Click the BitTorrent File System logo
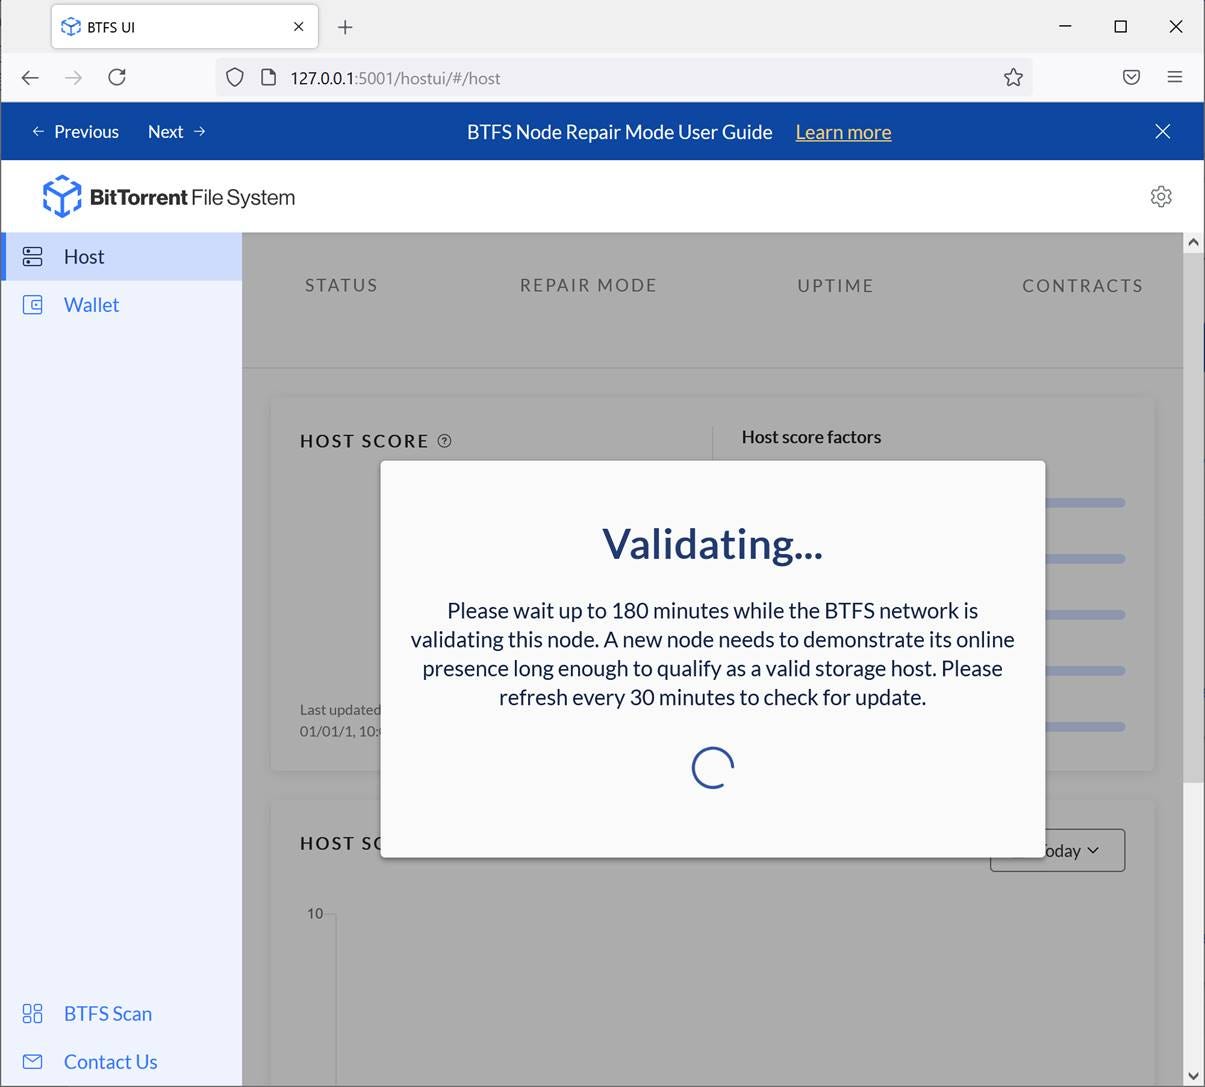The image size is (1205, 1087). (x=169, y=196)
